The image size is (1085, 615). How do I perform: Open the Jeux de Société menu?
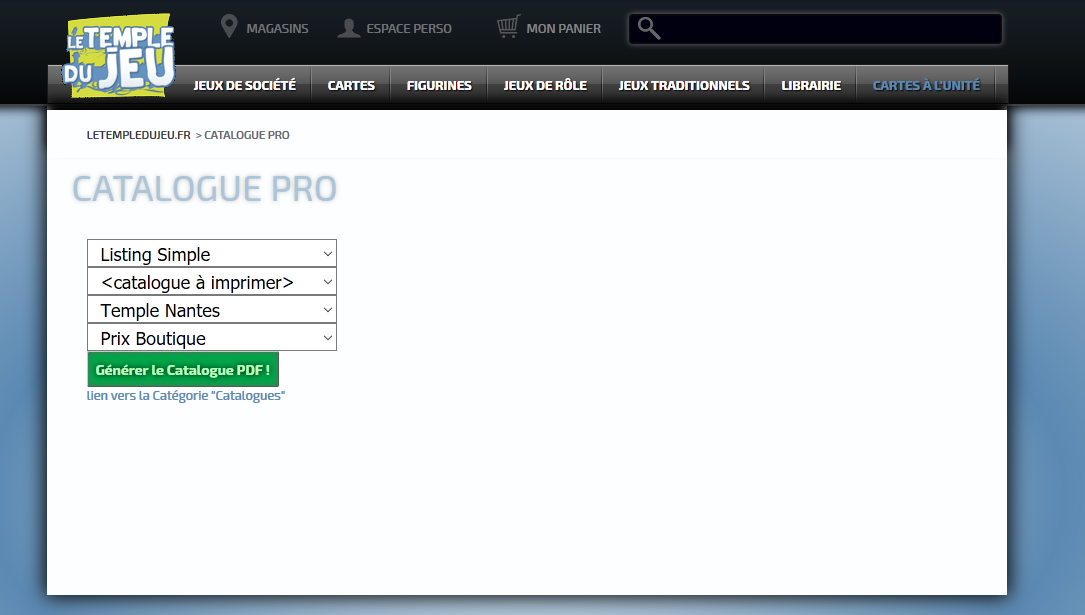[244, 86]
